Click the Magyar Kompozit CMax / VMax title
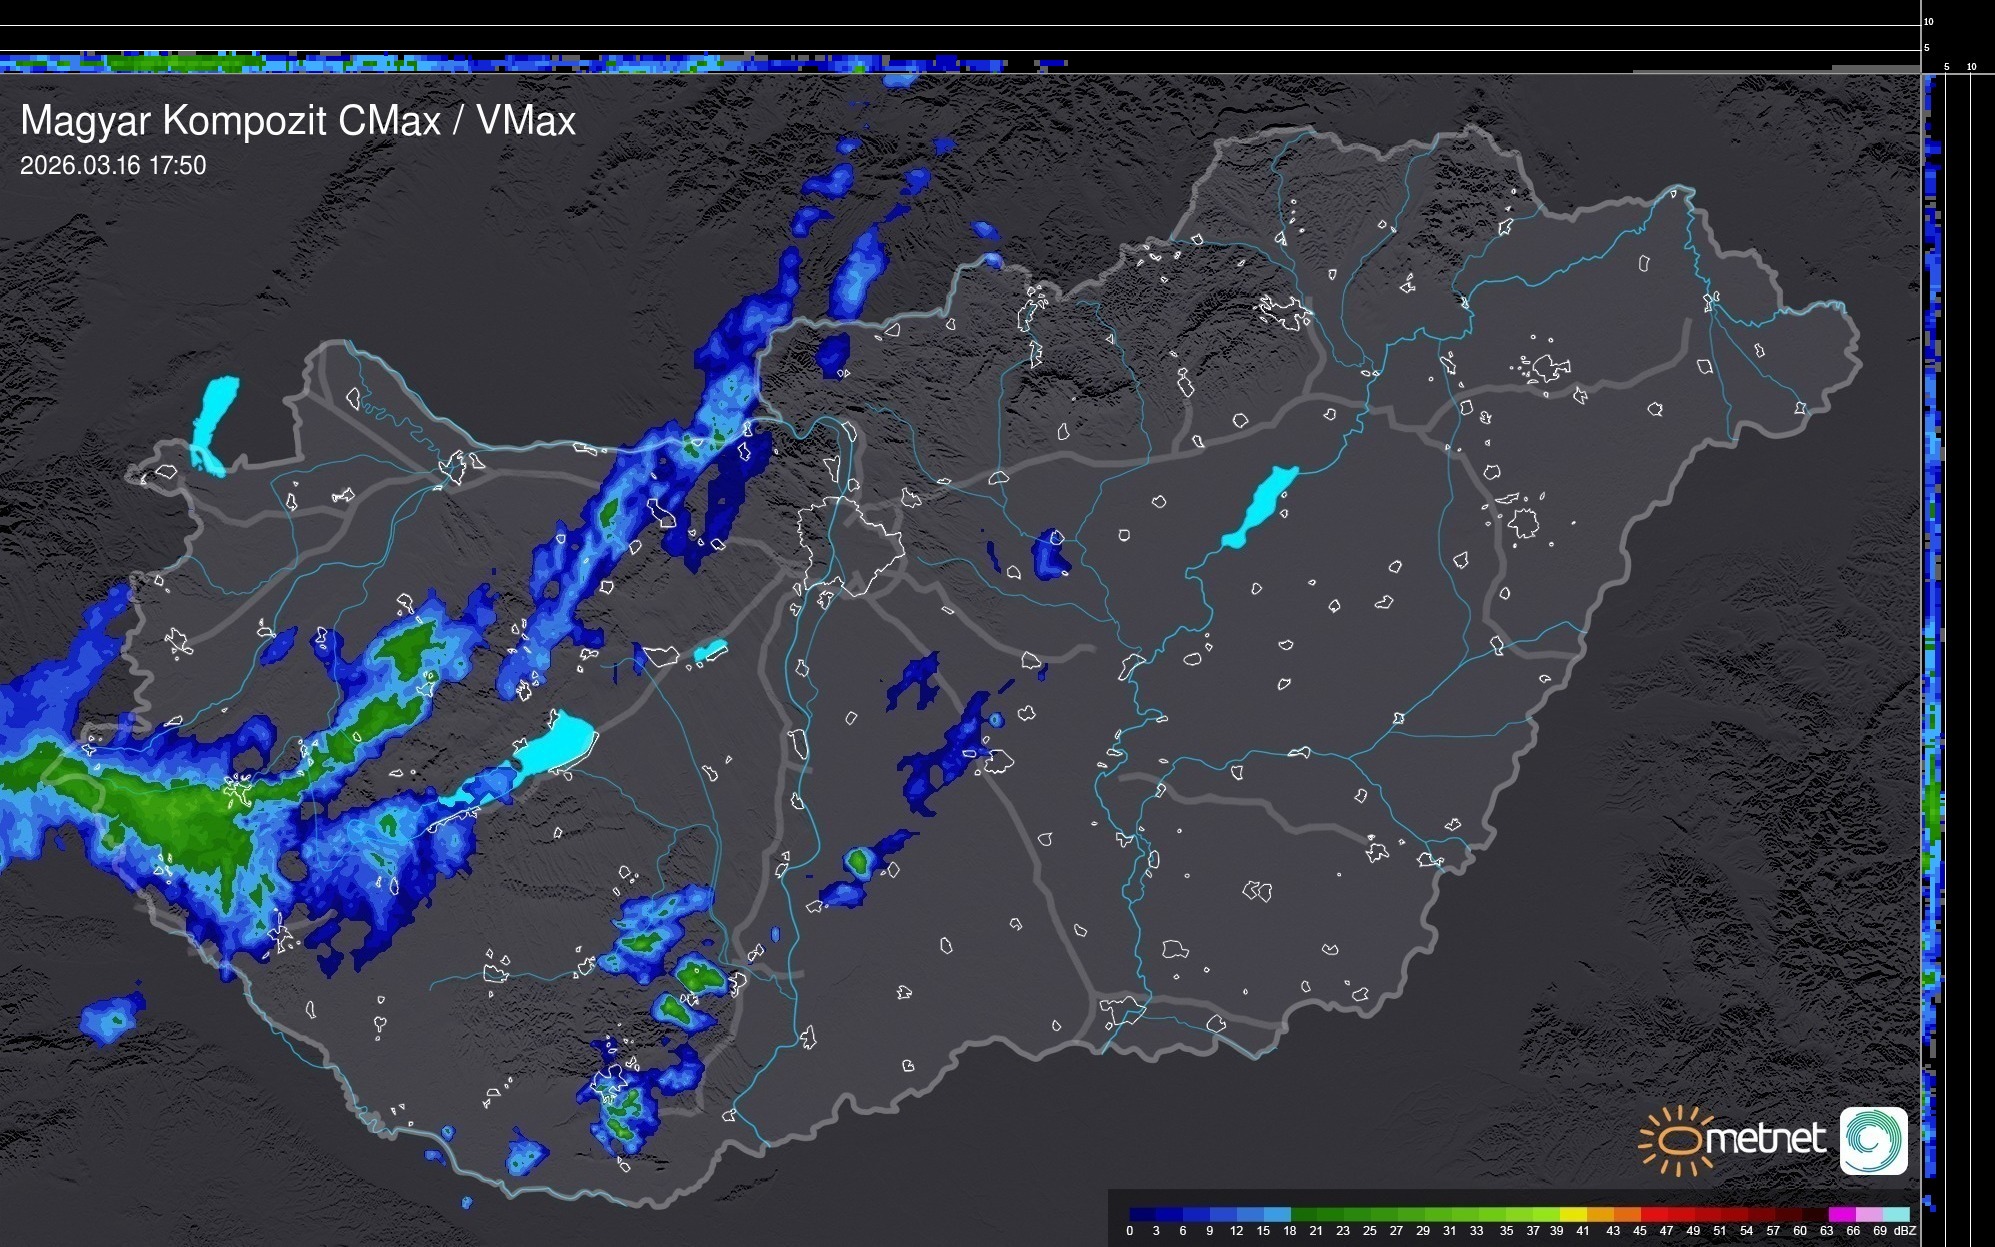The height and width of the screenshot is (1247, 1995). (298, 121)
